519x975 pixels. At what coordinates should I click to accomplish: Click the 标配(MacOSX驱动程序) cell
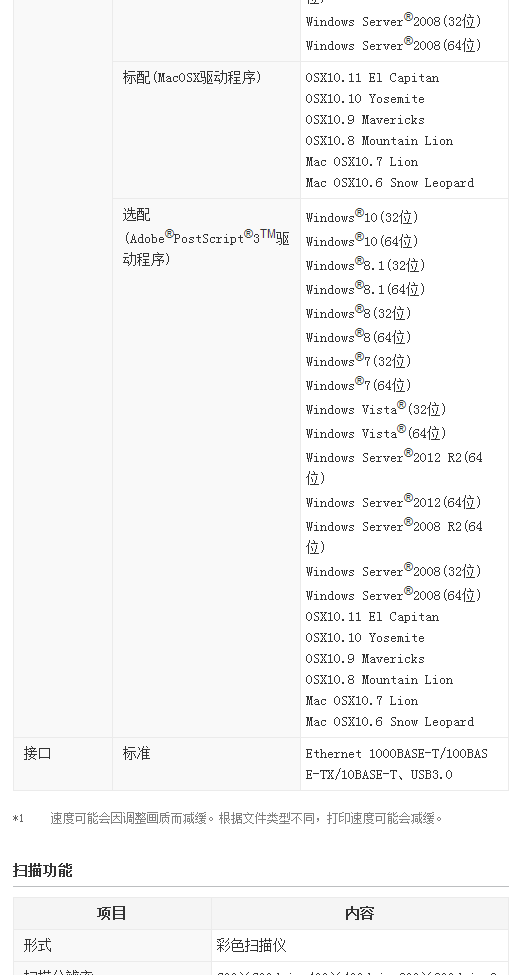coord(206,130)
